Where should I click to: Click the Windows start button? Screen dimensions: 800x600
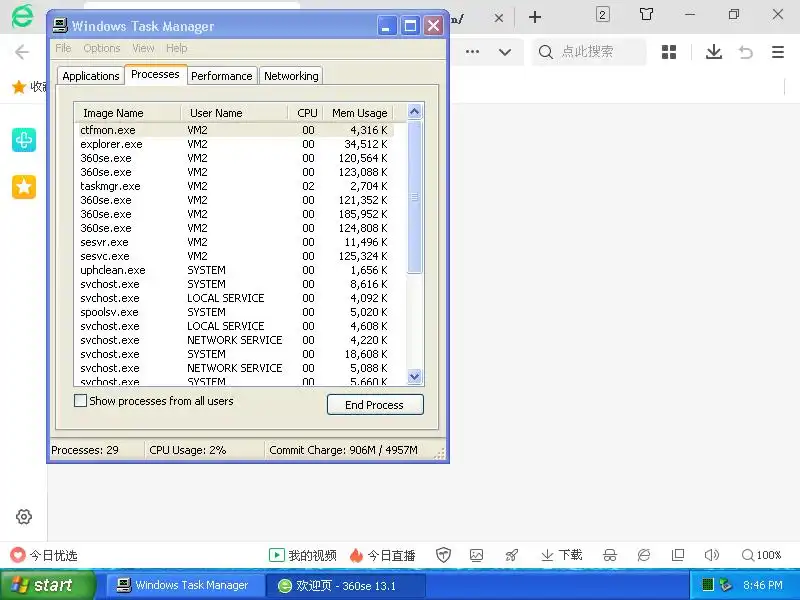[48, 585]
